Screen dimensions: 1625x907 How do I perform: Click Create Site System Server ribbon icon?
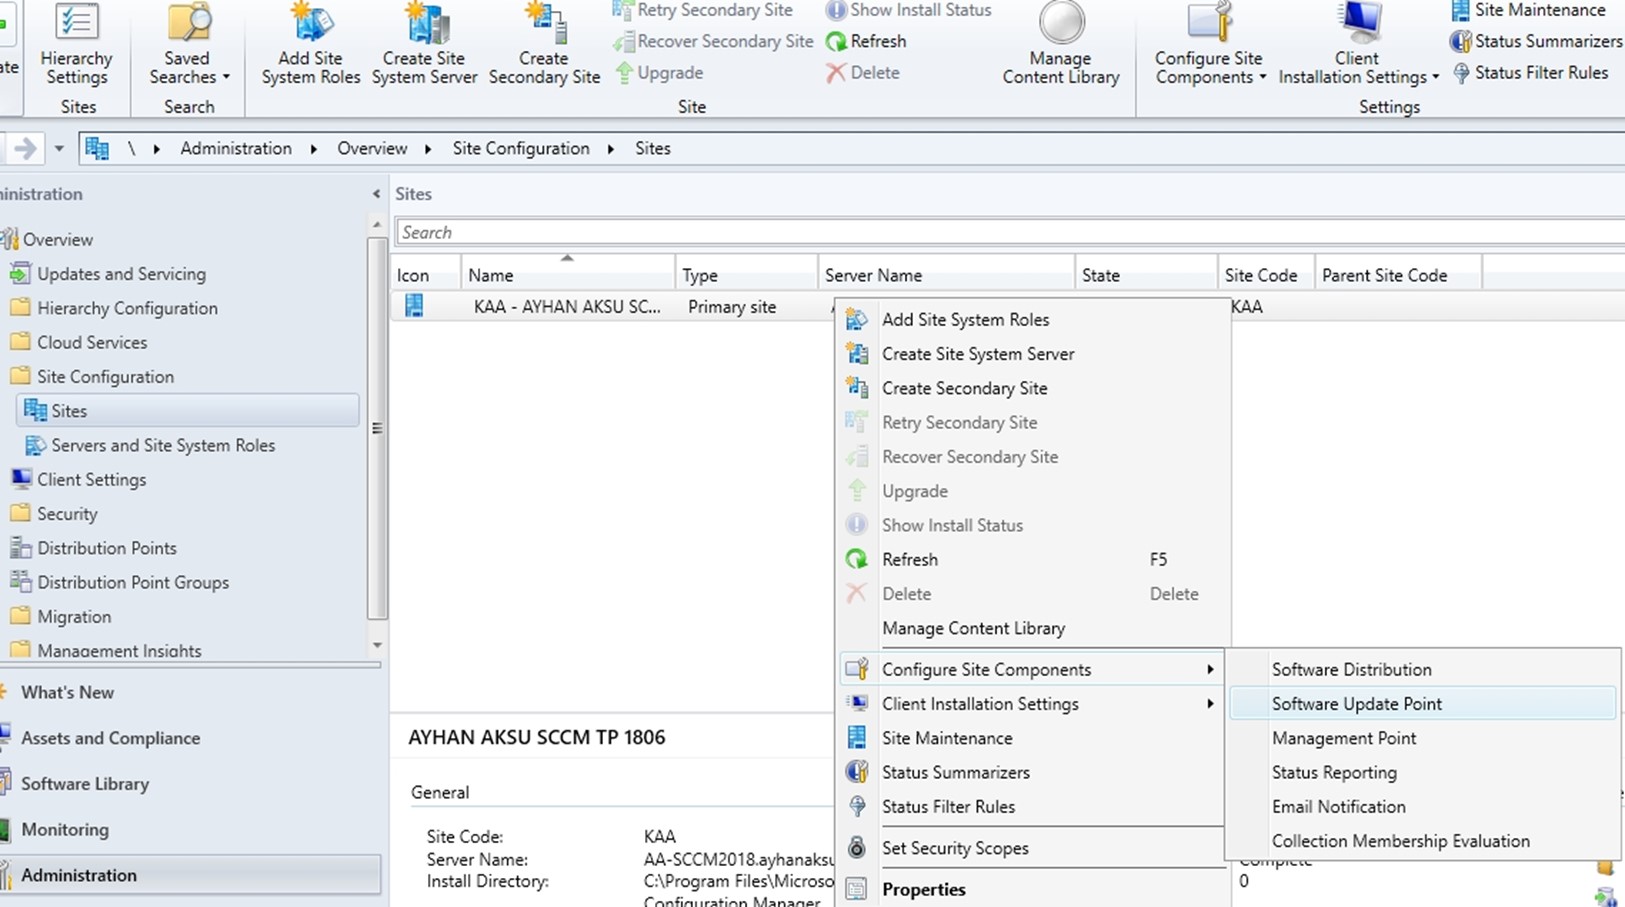click(424, 45)
